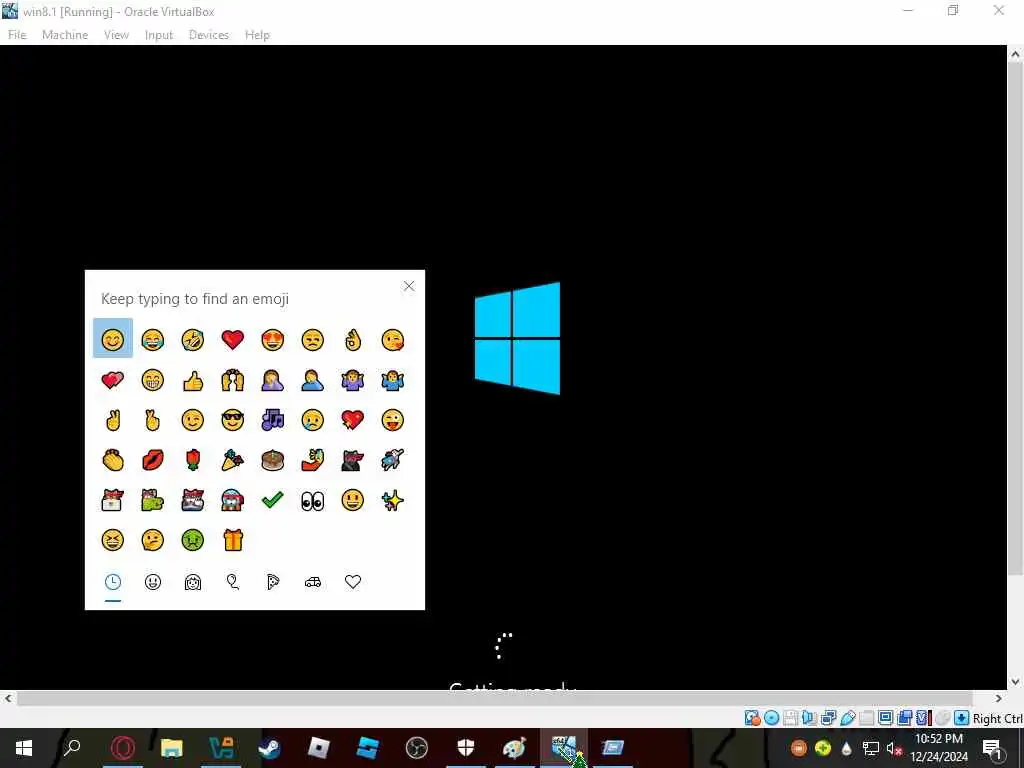This screenshot has width=1024, height=768.
Task: Open Steam from the taskbar
Action: pos(269,748)
